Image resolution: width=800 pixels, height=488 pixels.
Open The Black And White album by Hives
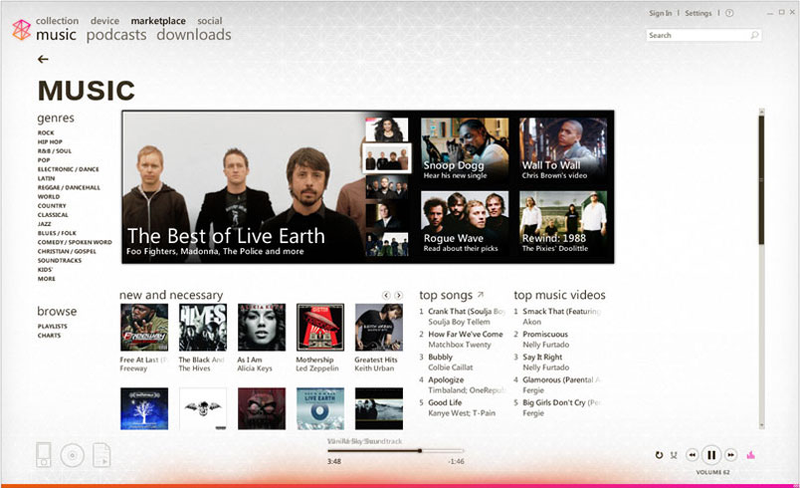[203, 327]
